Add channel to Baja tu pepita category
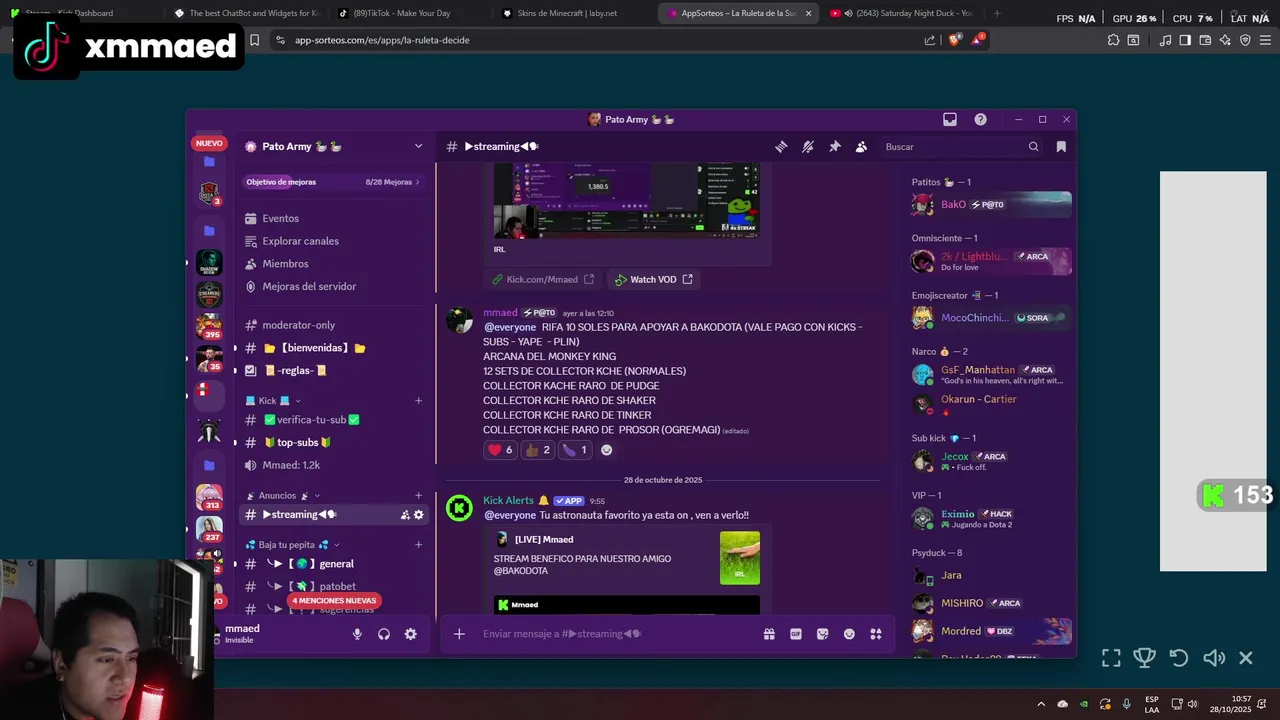Screen dimensions: 1280x720 point(418,545)
